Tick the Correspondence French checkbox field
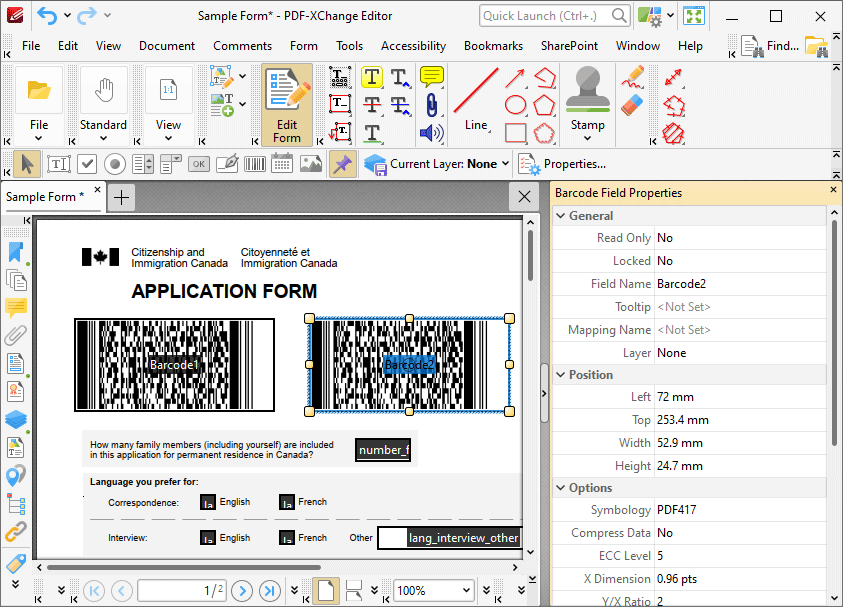Screen dimensions: 843x607 tap(287, 502)
